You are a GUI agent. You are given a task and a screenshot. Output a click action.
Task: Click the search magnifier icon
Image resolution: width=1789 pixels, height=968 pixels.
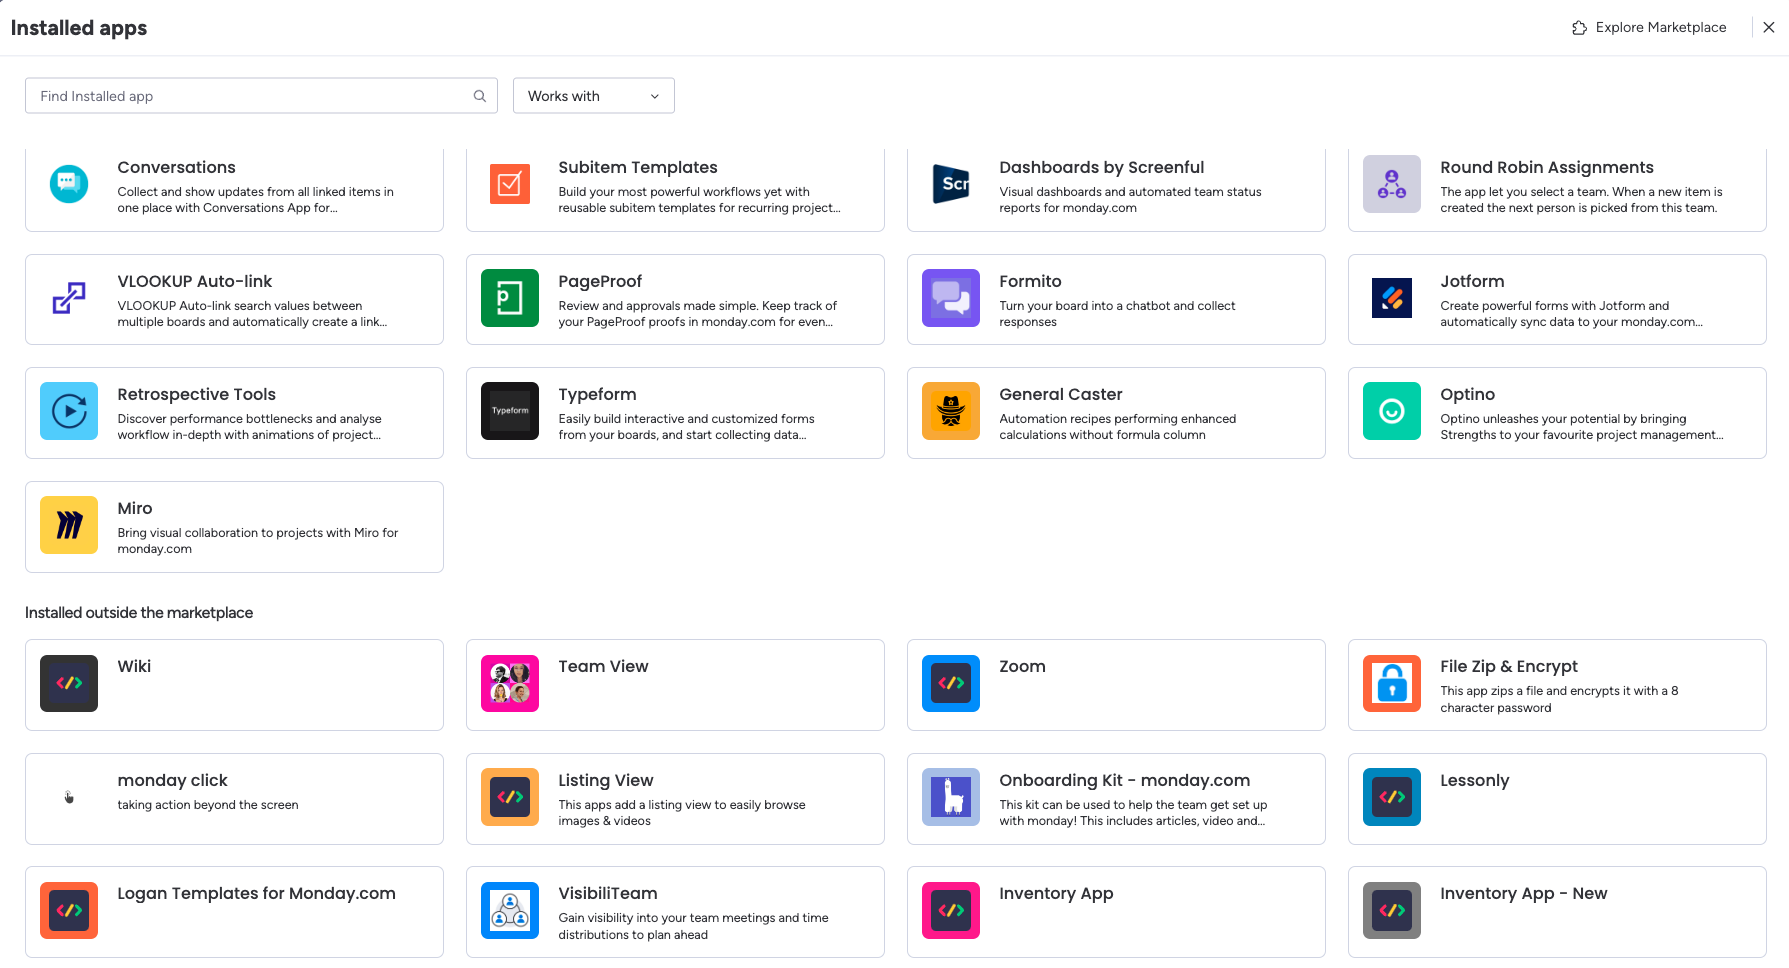click(x=480, y=96)
